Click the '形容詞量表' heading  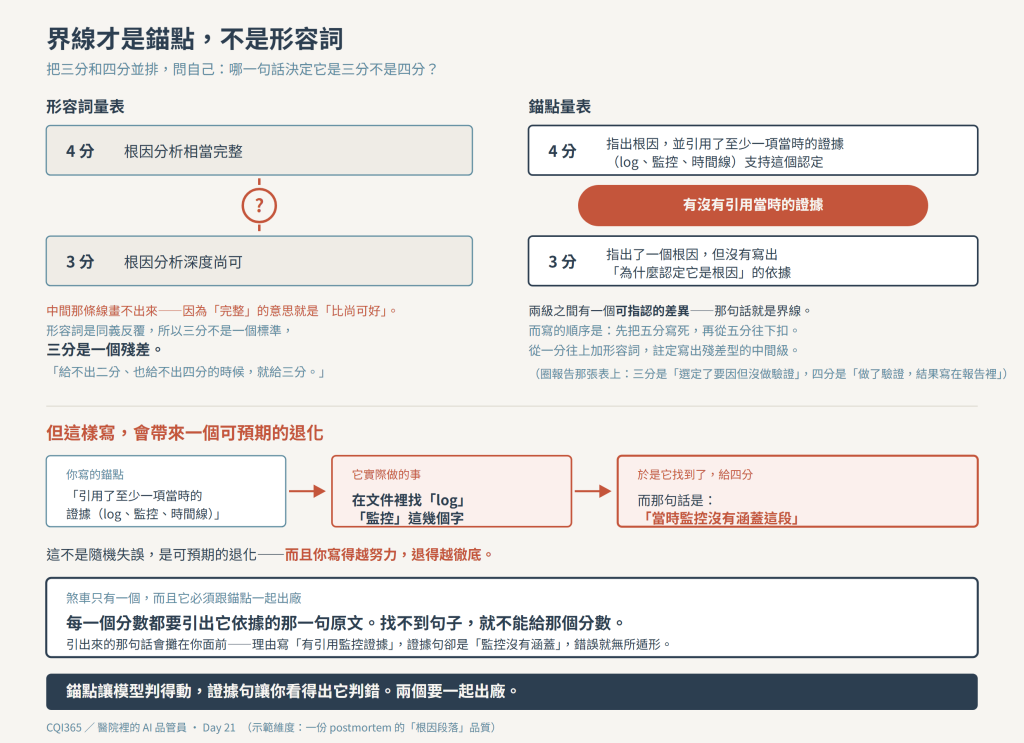coord(86,106)
